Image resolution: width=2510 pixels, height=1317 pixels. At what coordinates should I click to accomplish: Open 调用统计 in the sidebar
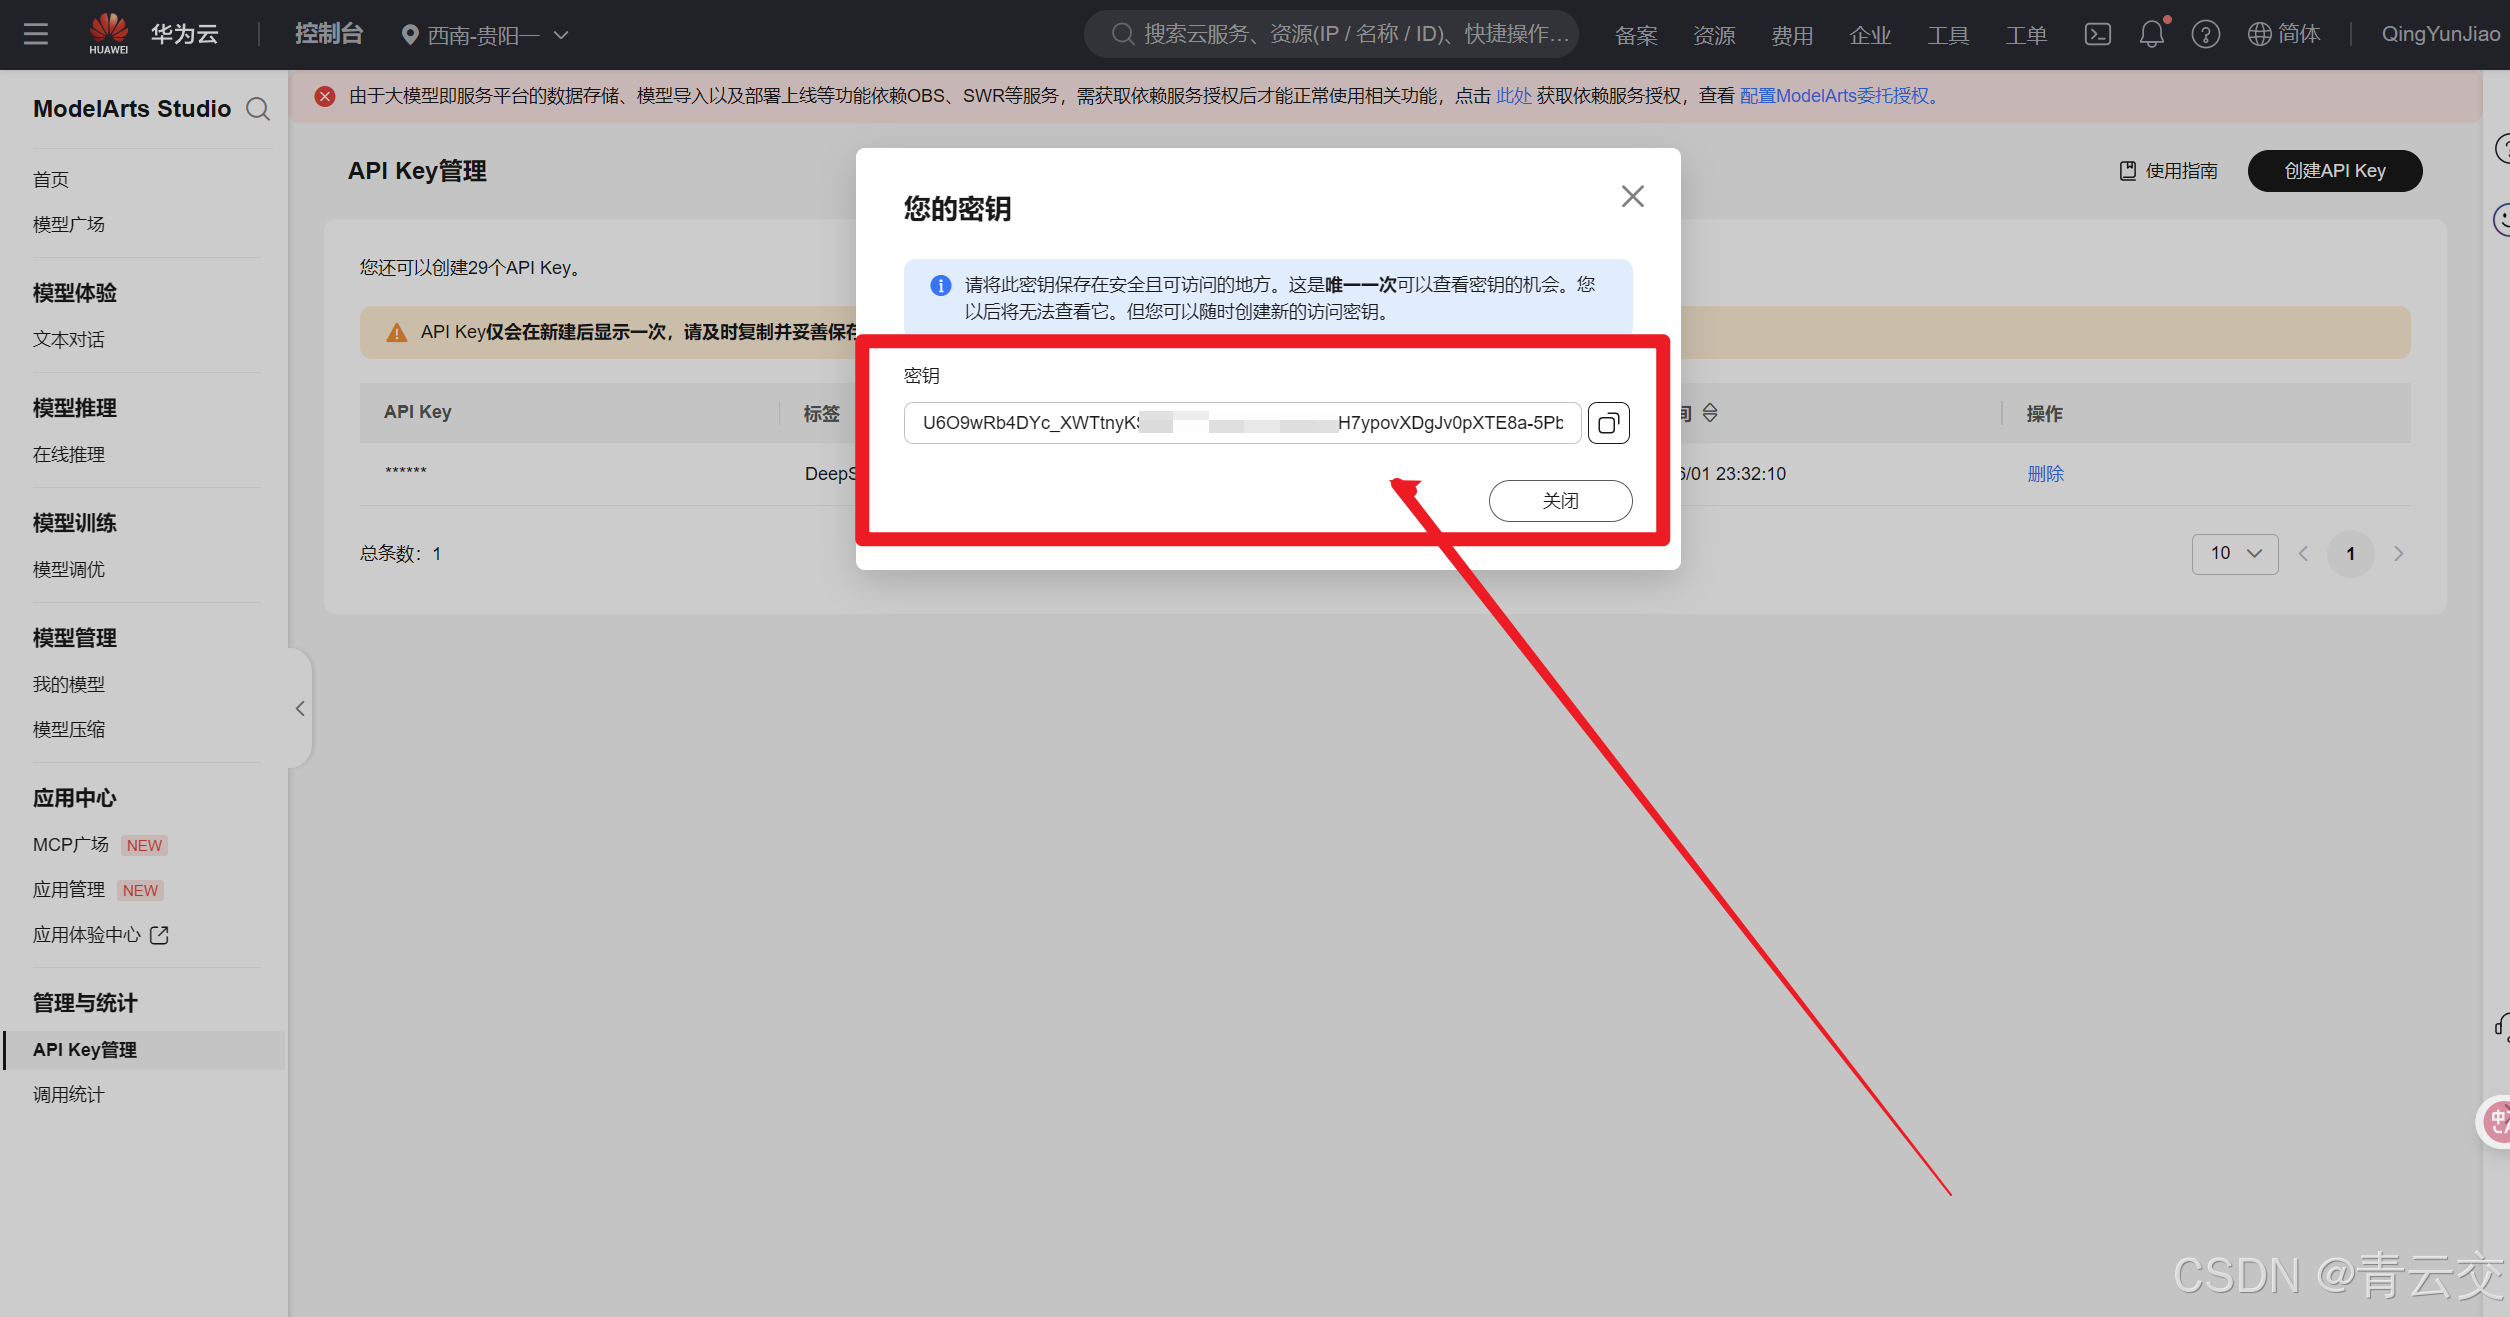pyautogui.click(x=69, y=1095)
